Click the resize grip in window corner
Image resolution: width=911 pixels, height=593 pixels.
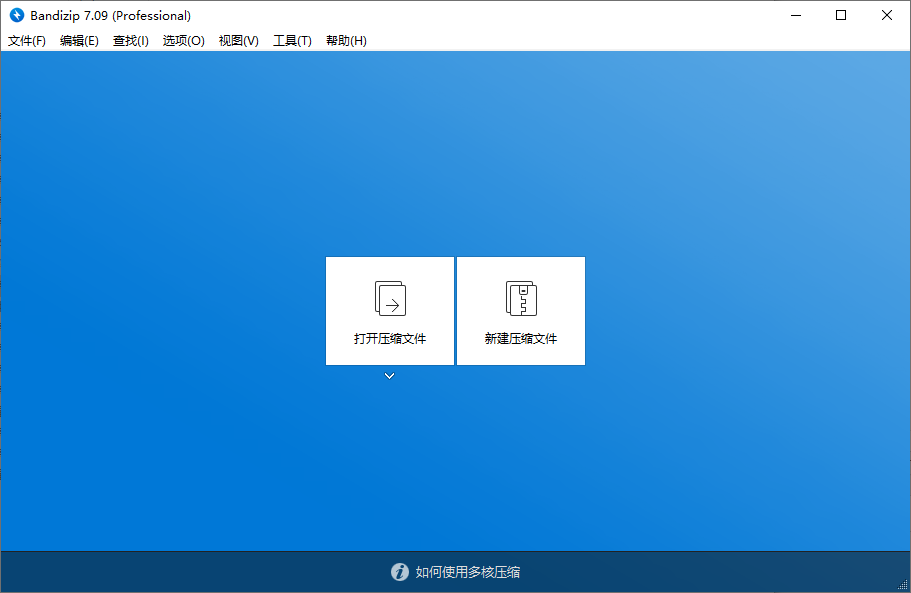coord(902,584)
